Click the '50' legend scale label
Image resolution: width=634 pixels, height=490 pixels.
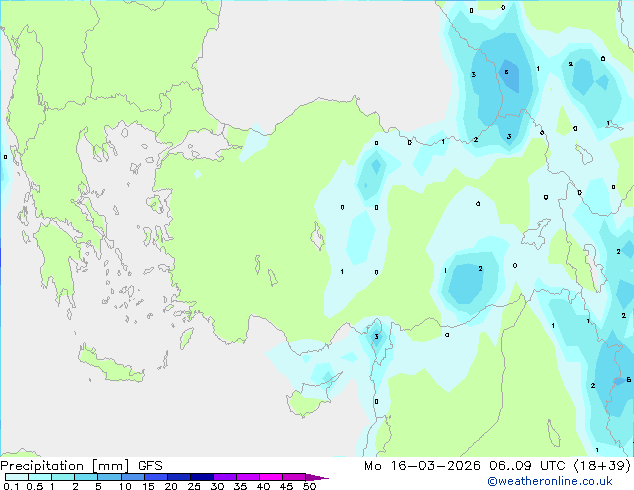(x=309, y=486)
